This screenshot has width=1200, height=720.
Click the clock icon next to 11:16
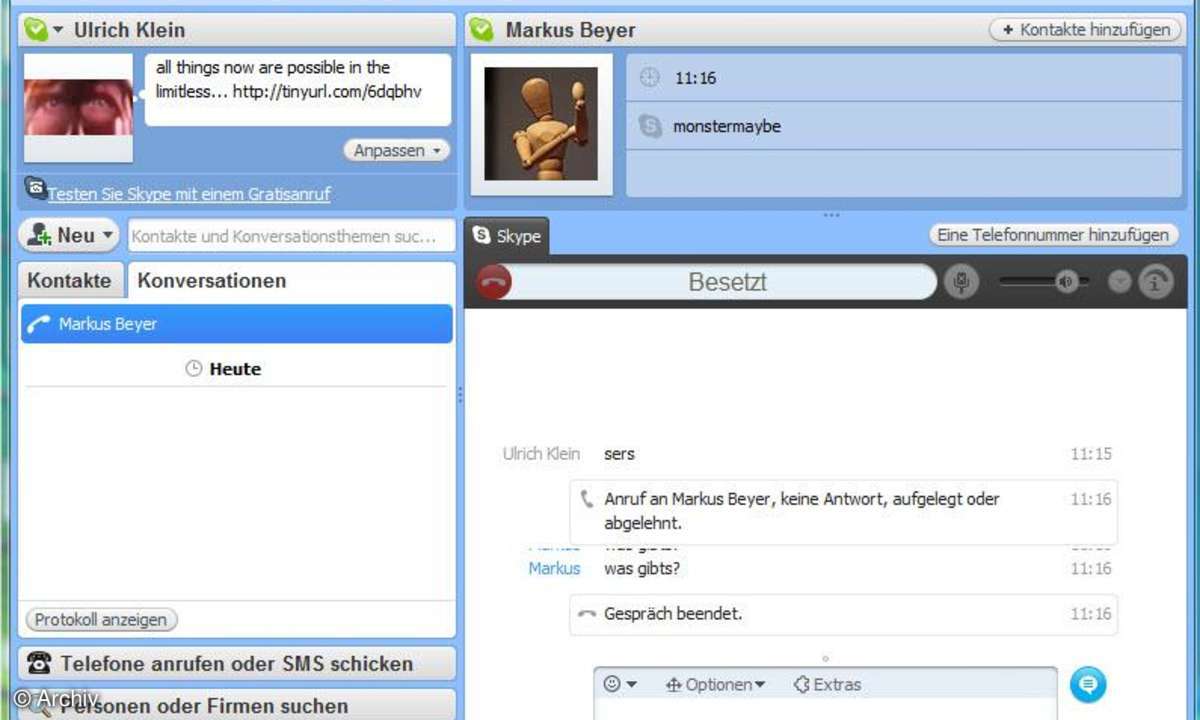point(650,78)
